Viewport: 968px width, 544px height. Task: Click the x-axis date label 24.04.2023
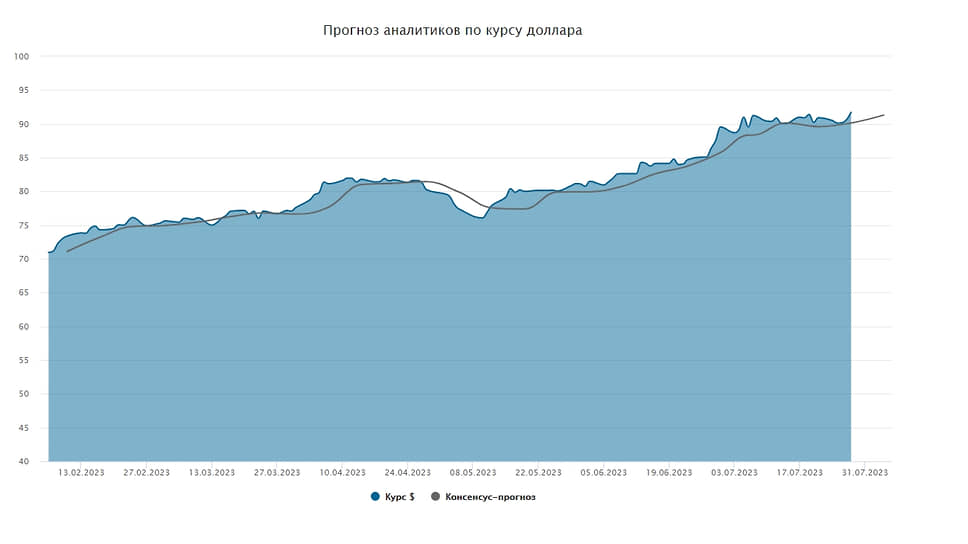click(407, 472)
